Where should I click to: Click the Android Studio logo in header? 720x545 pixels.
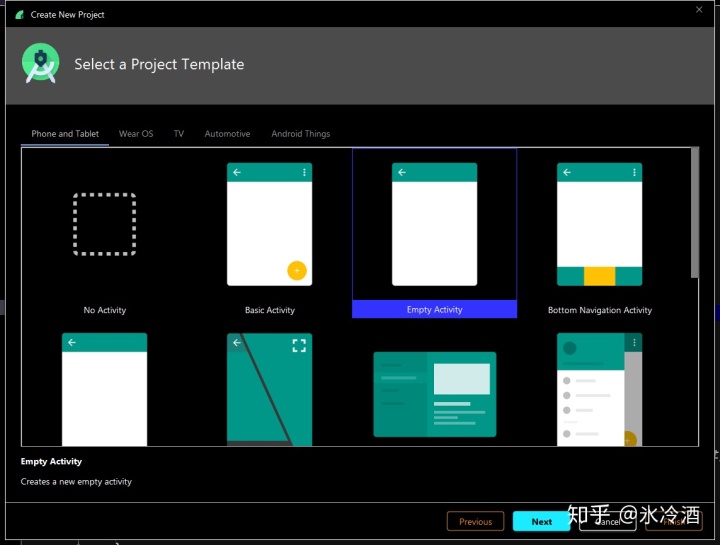(40, 63)
